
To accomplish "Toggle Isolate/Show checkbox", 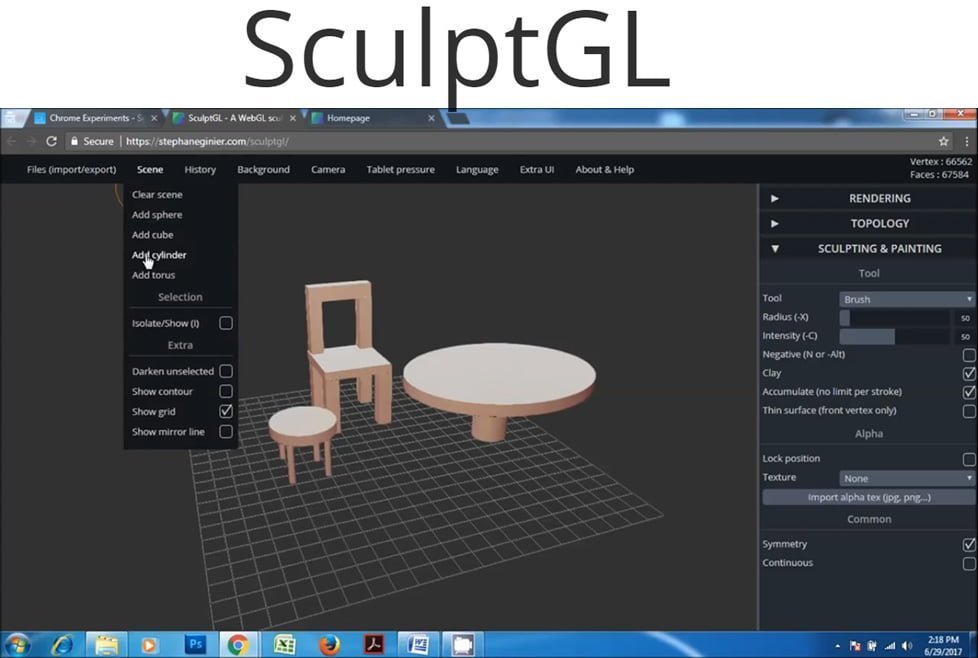I will coord(226,323).
